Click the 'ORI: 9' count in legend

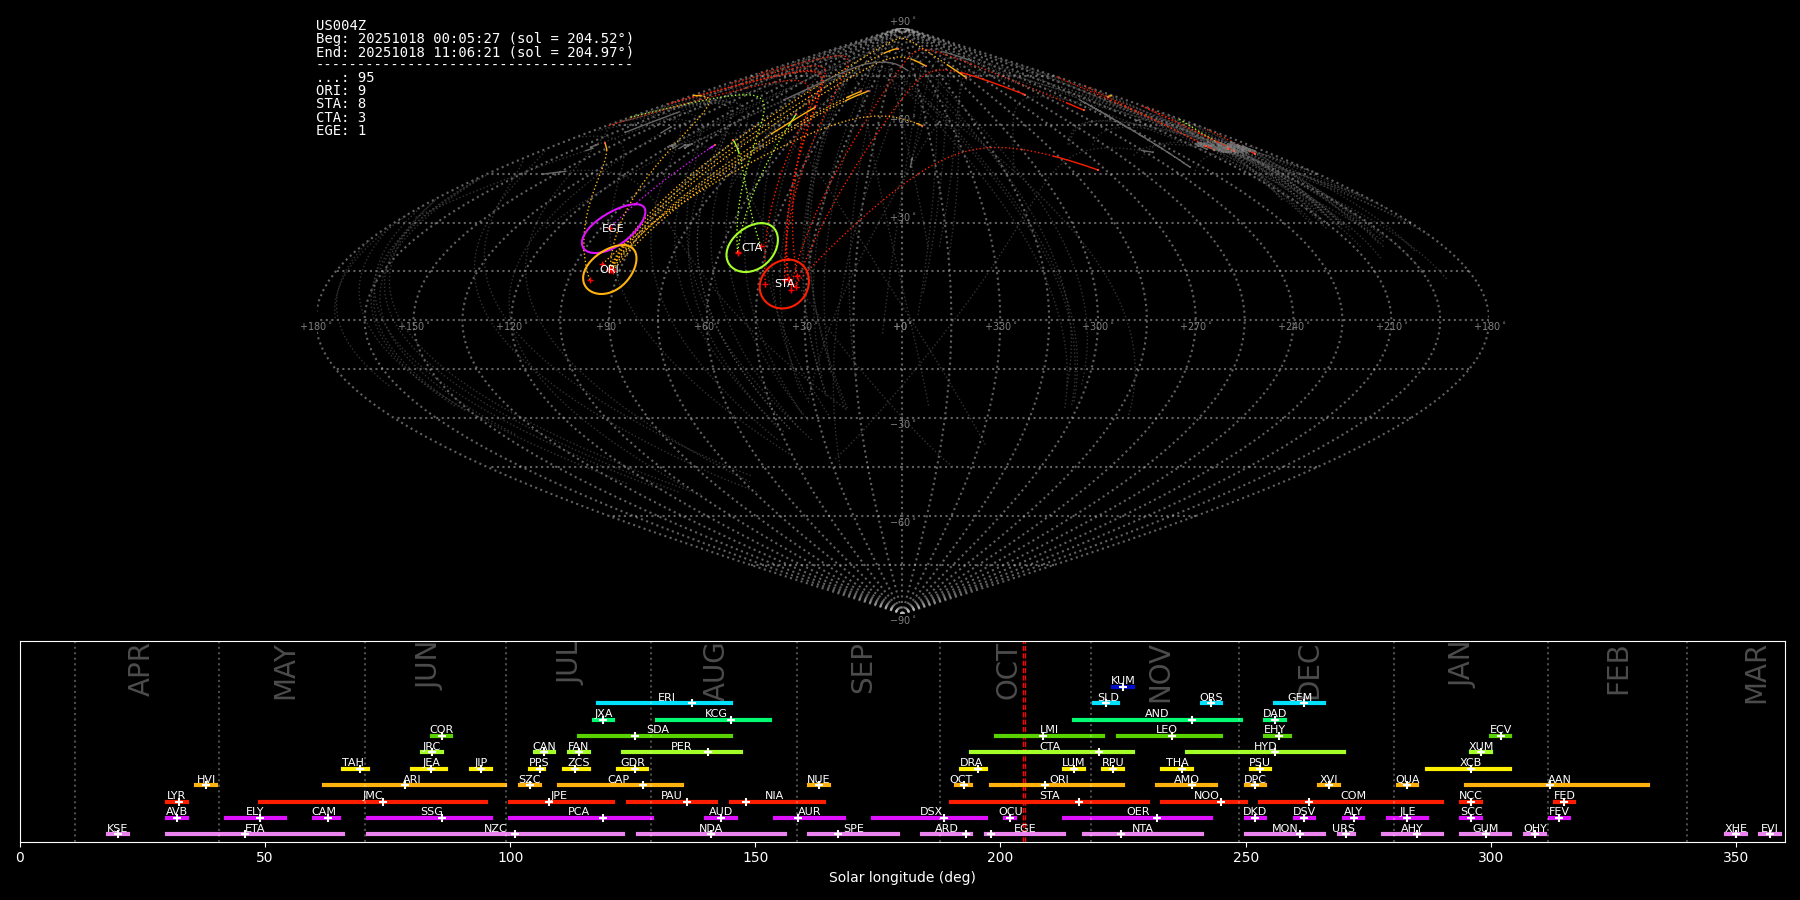[341, 91]
